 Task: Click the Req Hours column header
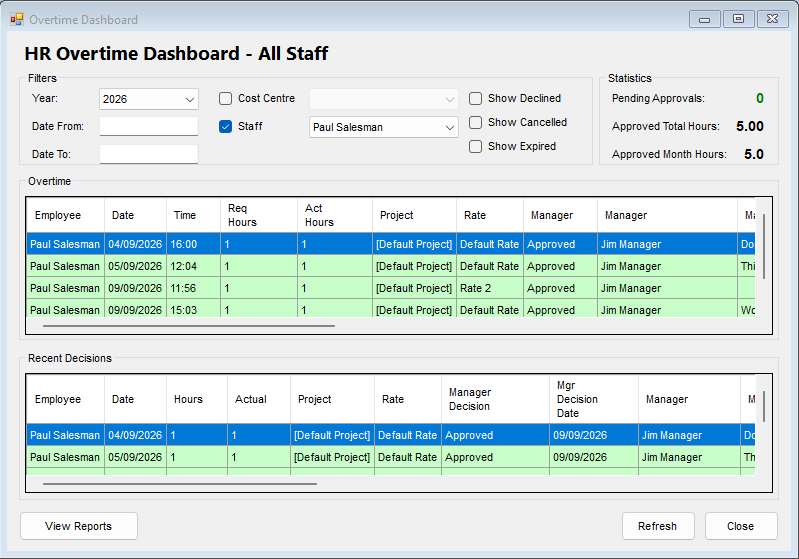259,215
